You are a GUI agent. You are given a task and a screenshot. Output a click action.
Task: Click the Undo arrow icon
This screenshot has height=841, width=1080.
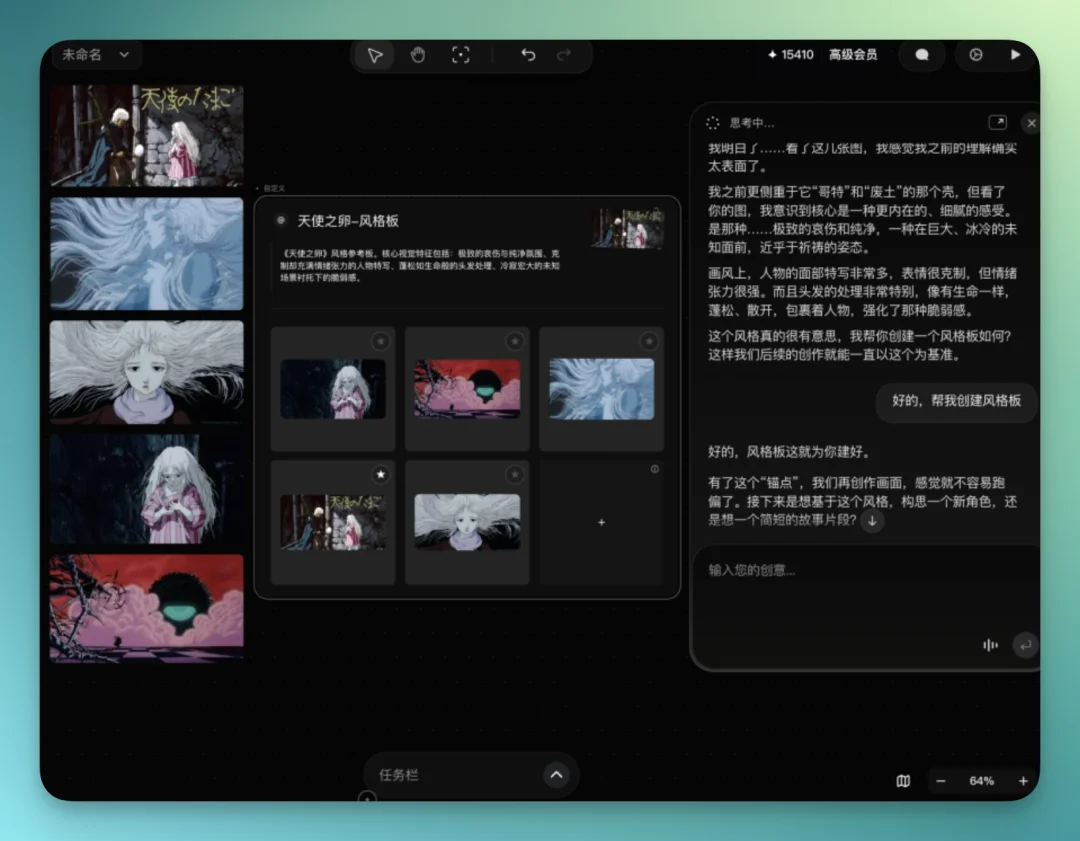pyautogui.click(x=528, y=55)
